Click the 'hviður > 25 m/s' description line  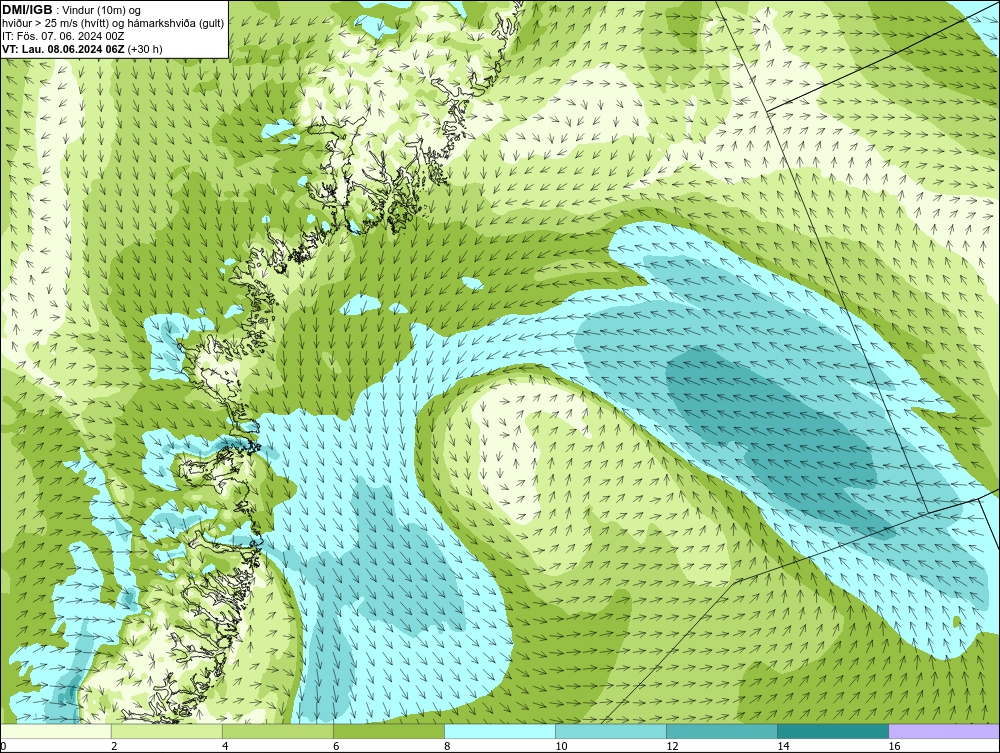pyautogui.click(x=113, y=24)
